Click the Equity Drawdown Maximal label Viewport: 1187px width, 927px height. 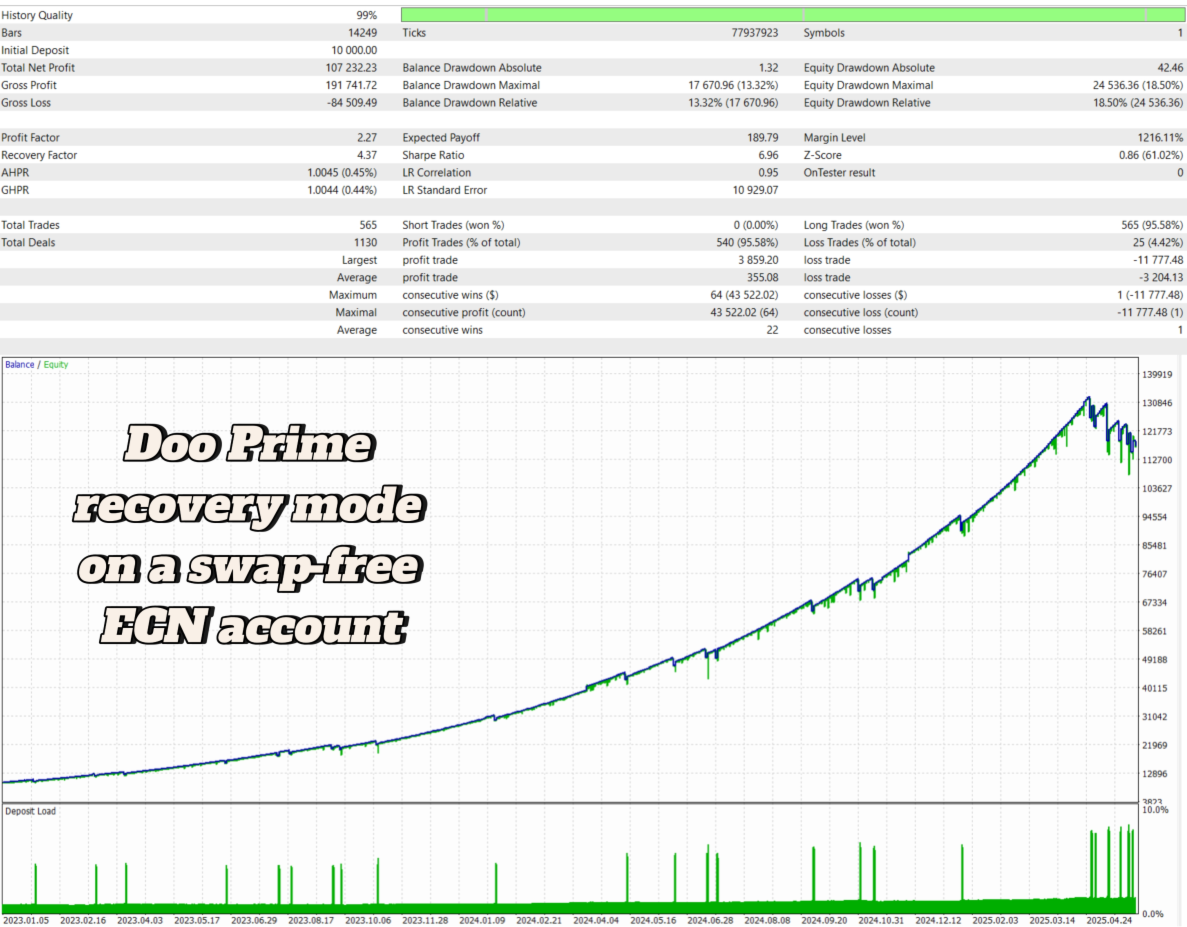click(x=868, y=85)
